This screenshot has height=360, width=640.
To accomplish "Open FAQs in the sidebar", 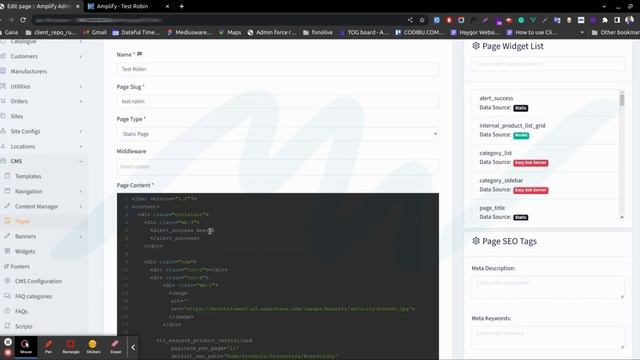I will click(x=21, y=311).
